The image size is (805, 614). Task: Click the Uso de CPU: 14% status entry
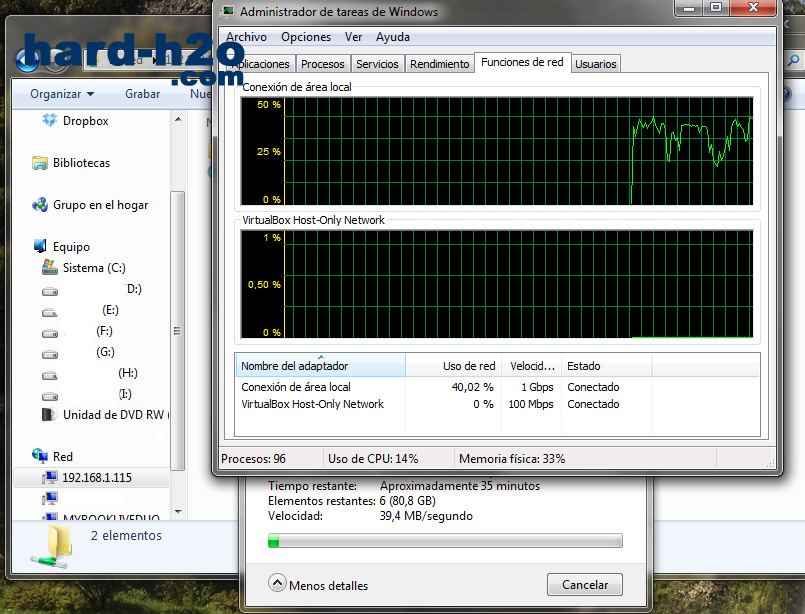[x=373, y=458]
